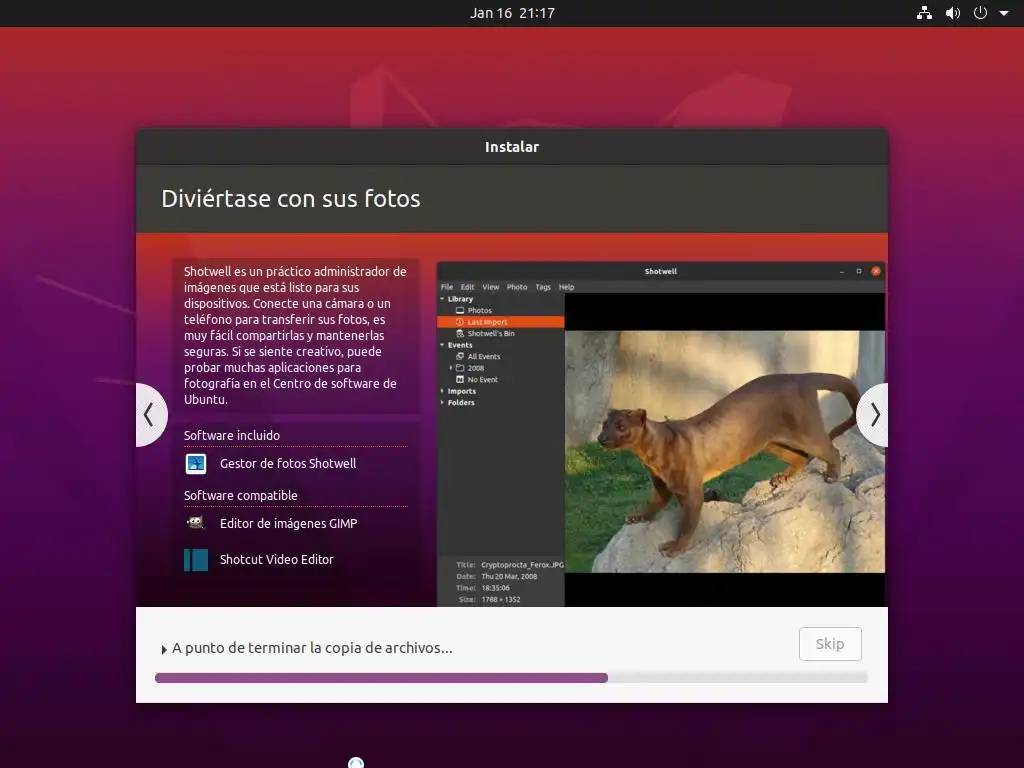Collapse the Library tree node arrow
This screenshot has width=1024, height=768.
click(442, 299)
